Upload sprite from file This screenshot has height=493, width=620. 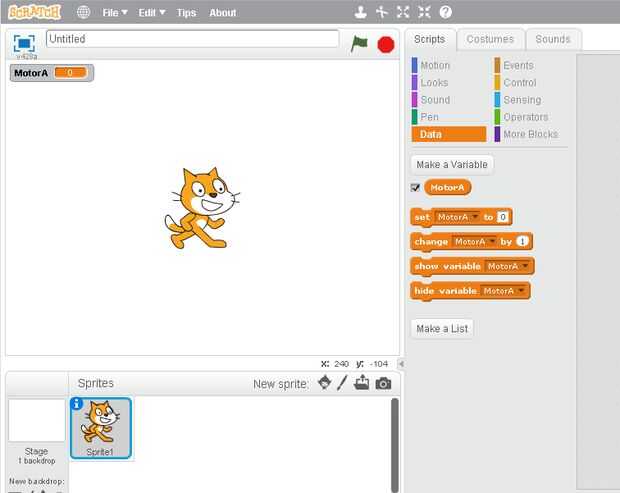[361, 383]
